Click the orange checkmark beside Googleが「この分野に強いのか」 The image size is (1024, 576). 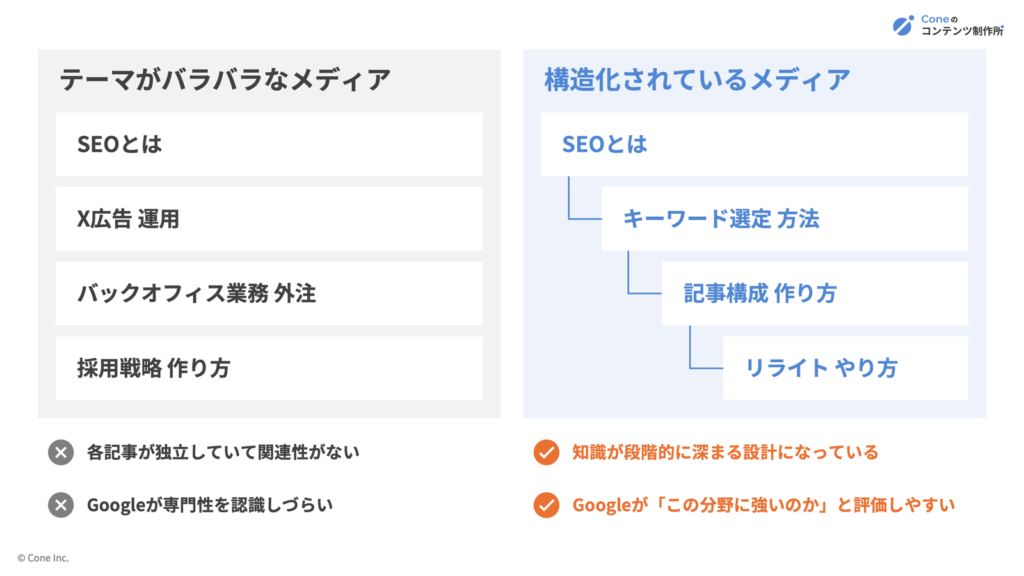pos(546,505)
